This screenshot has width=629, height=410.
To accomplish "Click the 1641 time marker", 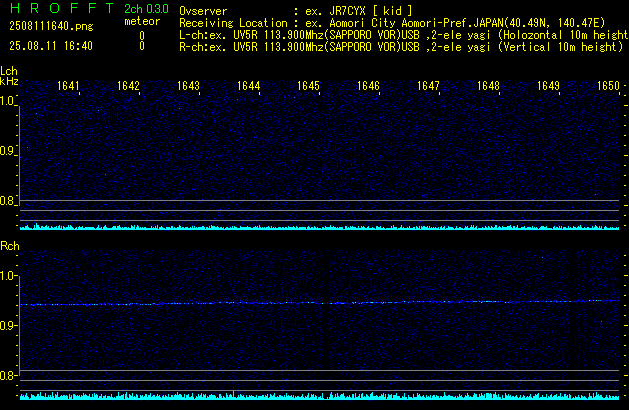I will point(68,86).
